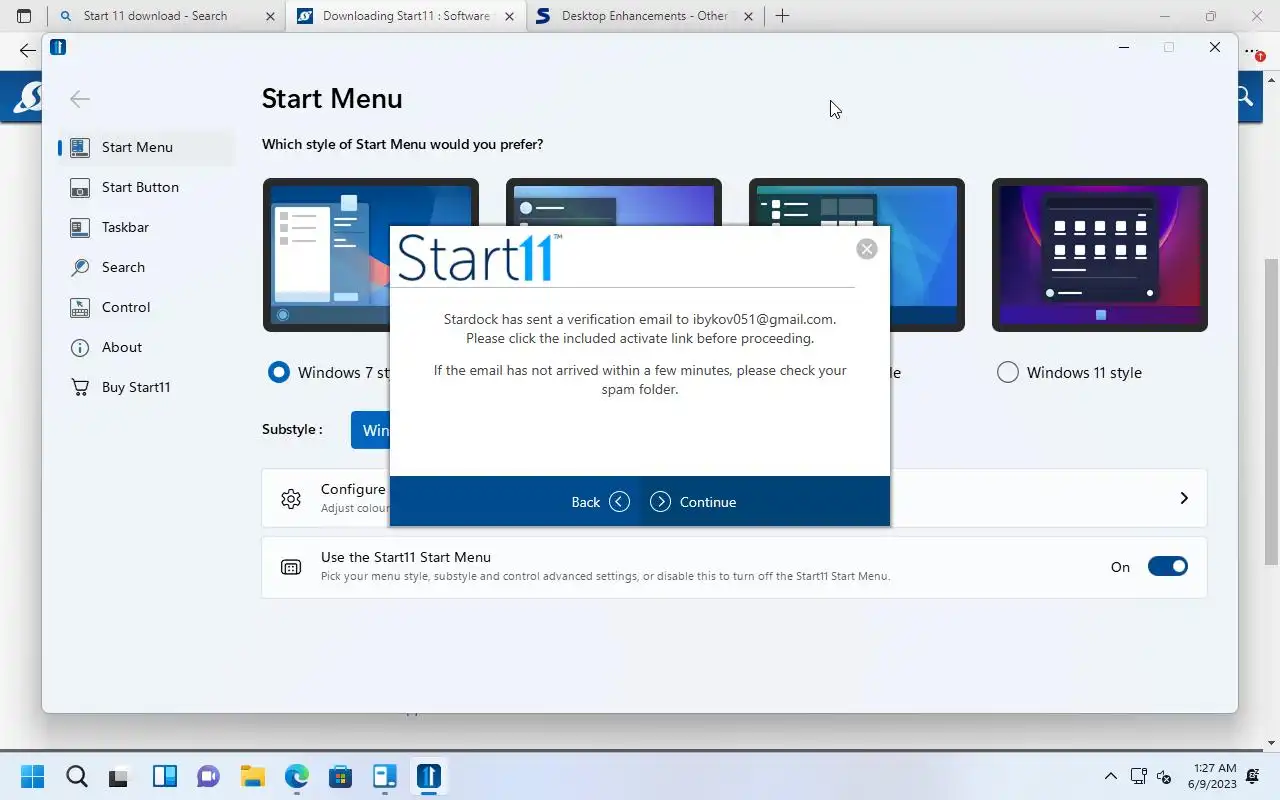Open the Start Button settings section
The height and width of the screenshot is (800, 1280).
tap(146, 187)
